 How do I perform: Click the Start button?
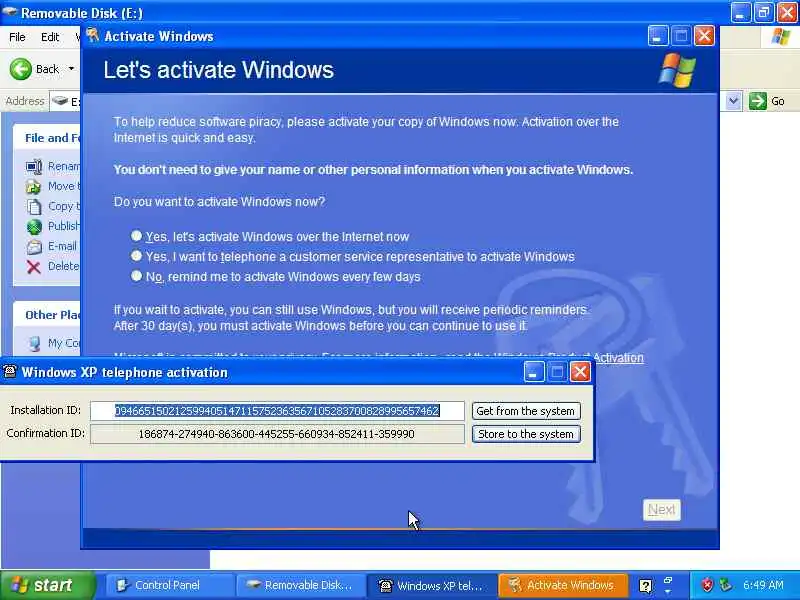pos(47,585)
